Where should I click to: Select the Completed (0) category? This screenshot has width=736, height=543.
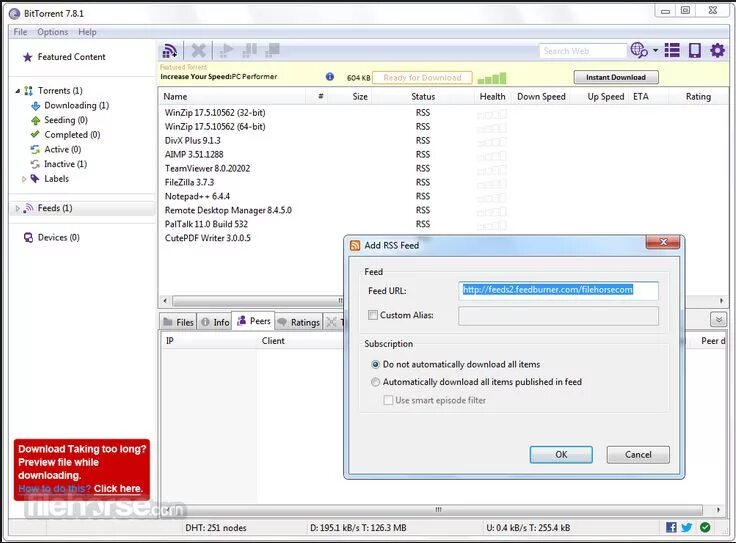[66, 135]
